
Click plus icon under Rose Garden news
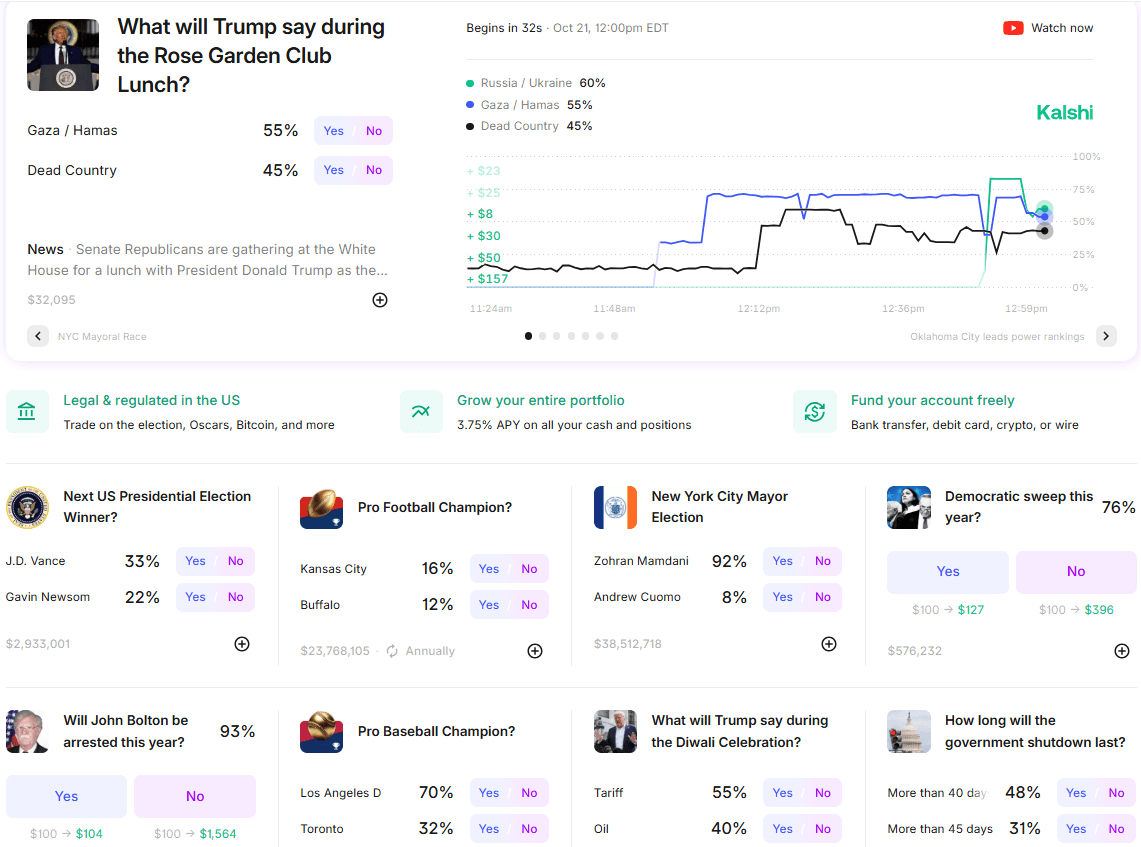click(x=380, y=300)
